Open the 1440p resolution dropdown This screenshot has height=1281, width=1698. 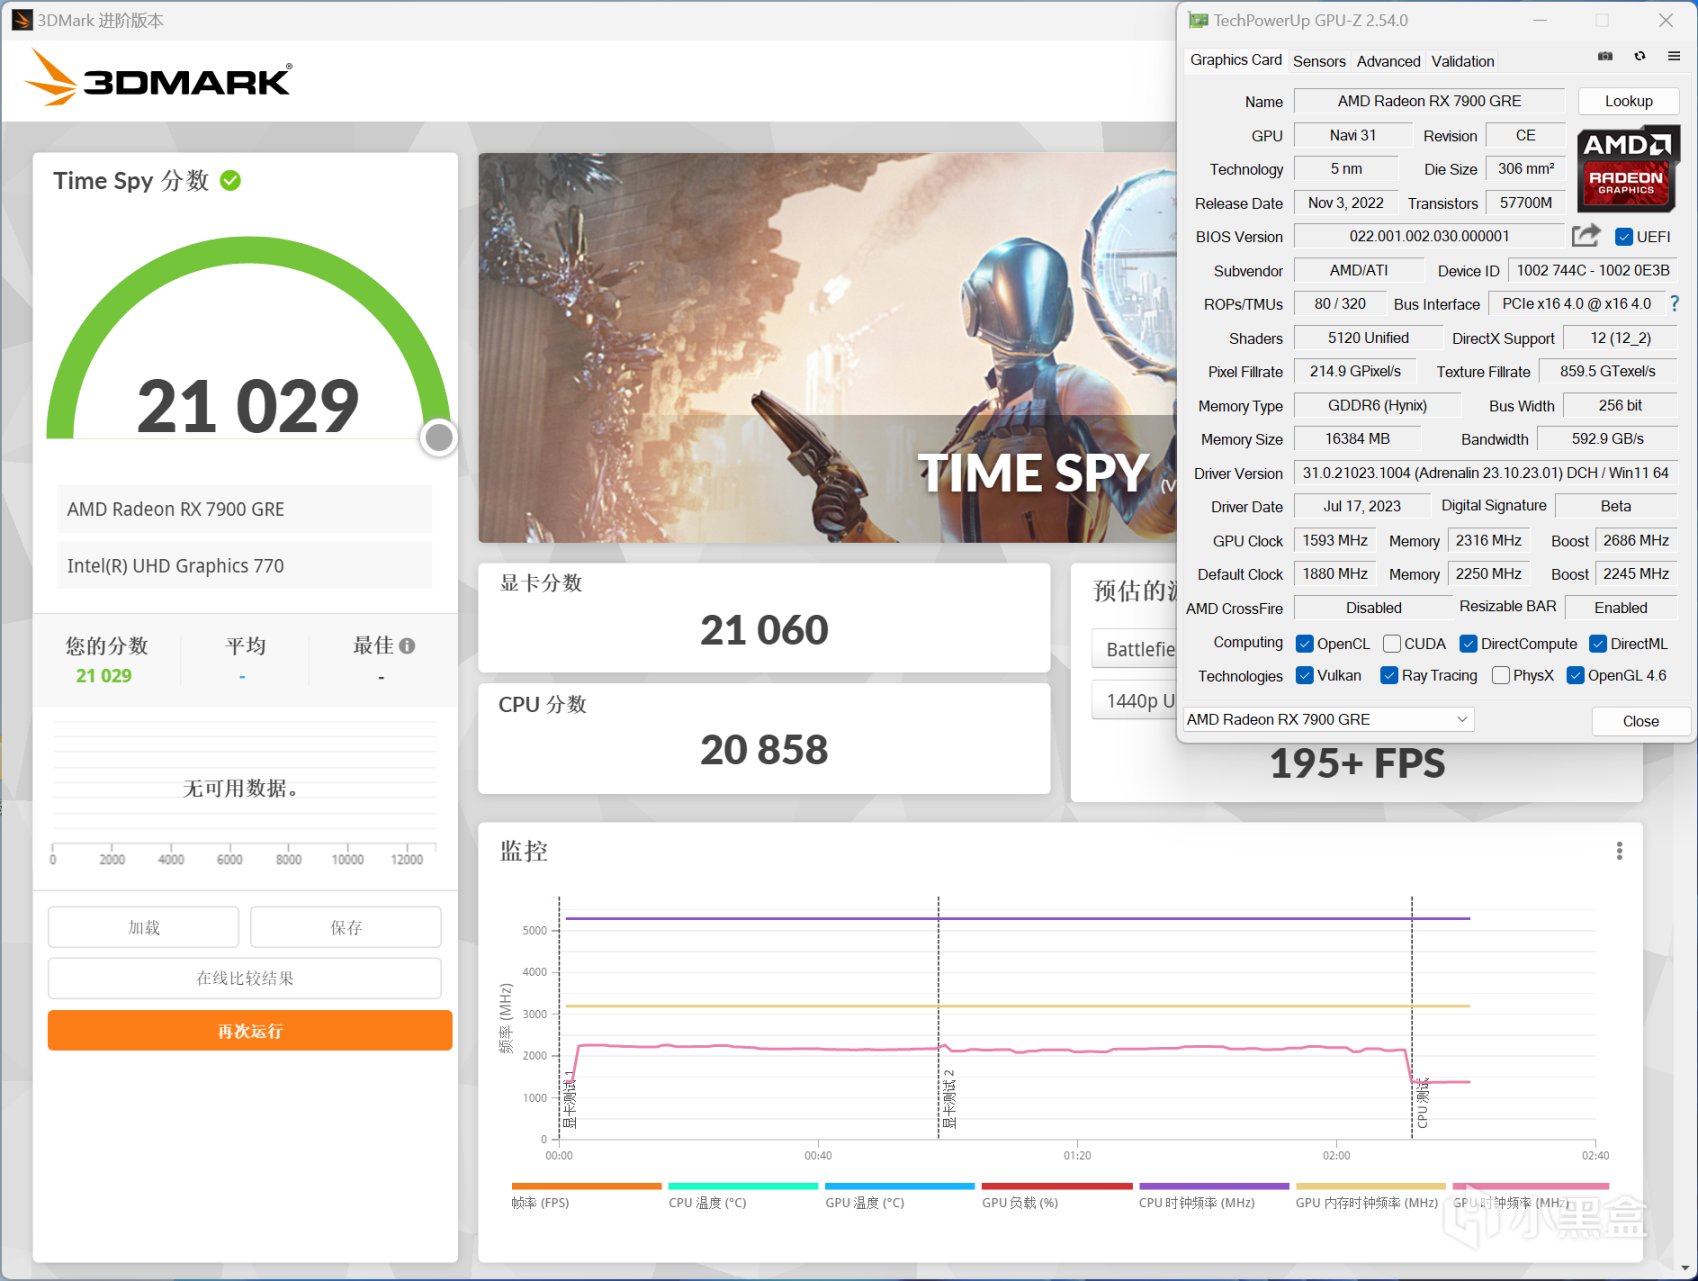coord(1135,701)
